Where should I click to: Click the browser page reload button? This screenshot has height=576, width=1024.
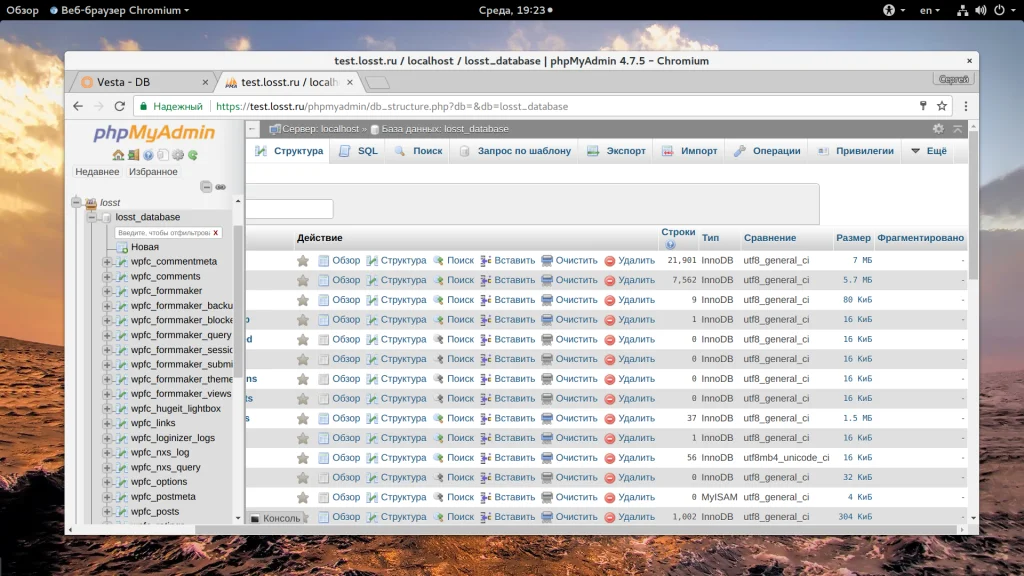point(120,106)
